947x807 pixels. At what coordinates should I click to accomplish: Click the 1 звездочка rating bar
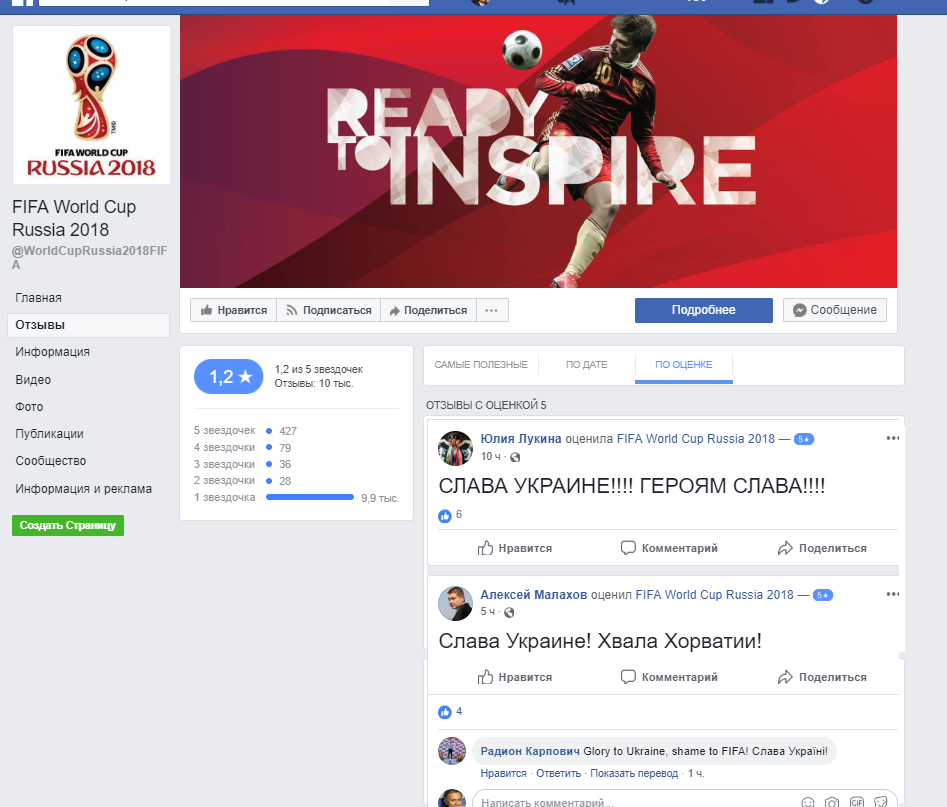click(x=310, y=497)
